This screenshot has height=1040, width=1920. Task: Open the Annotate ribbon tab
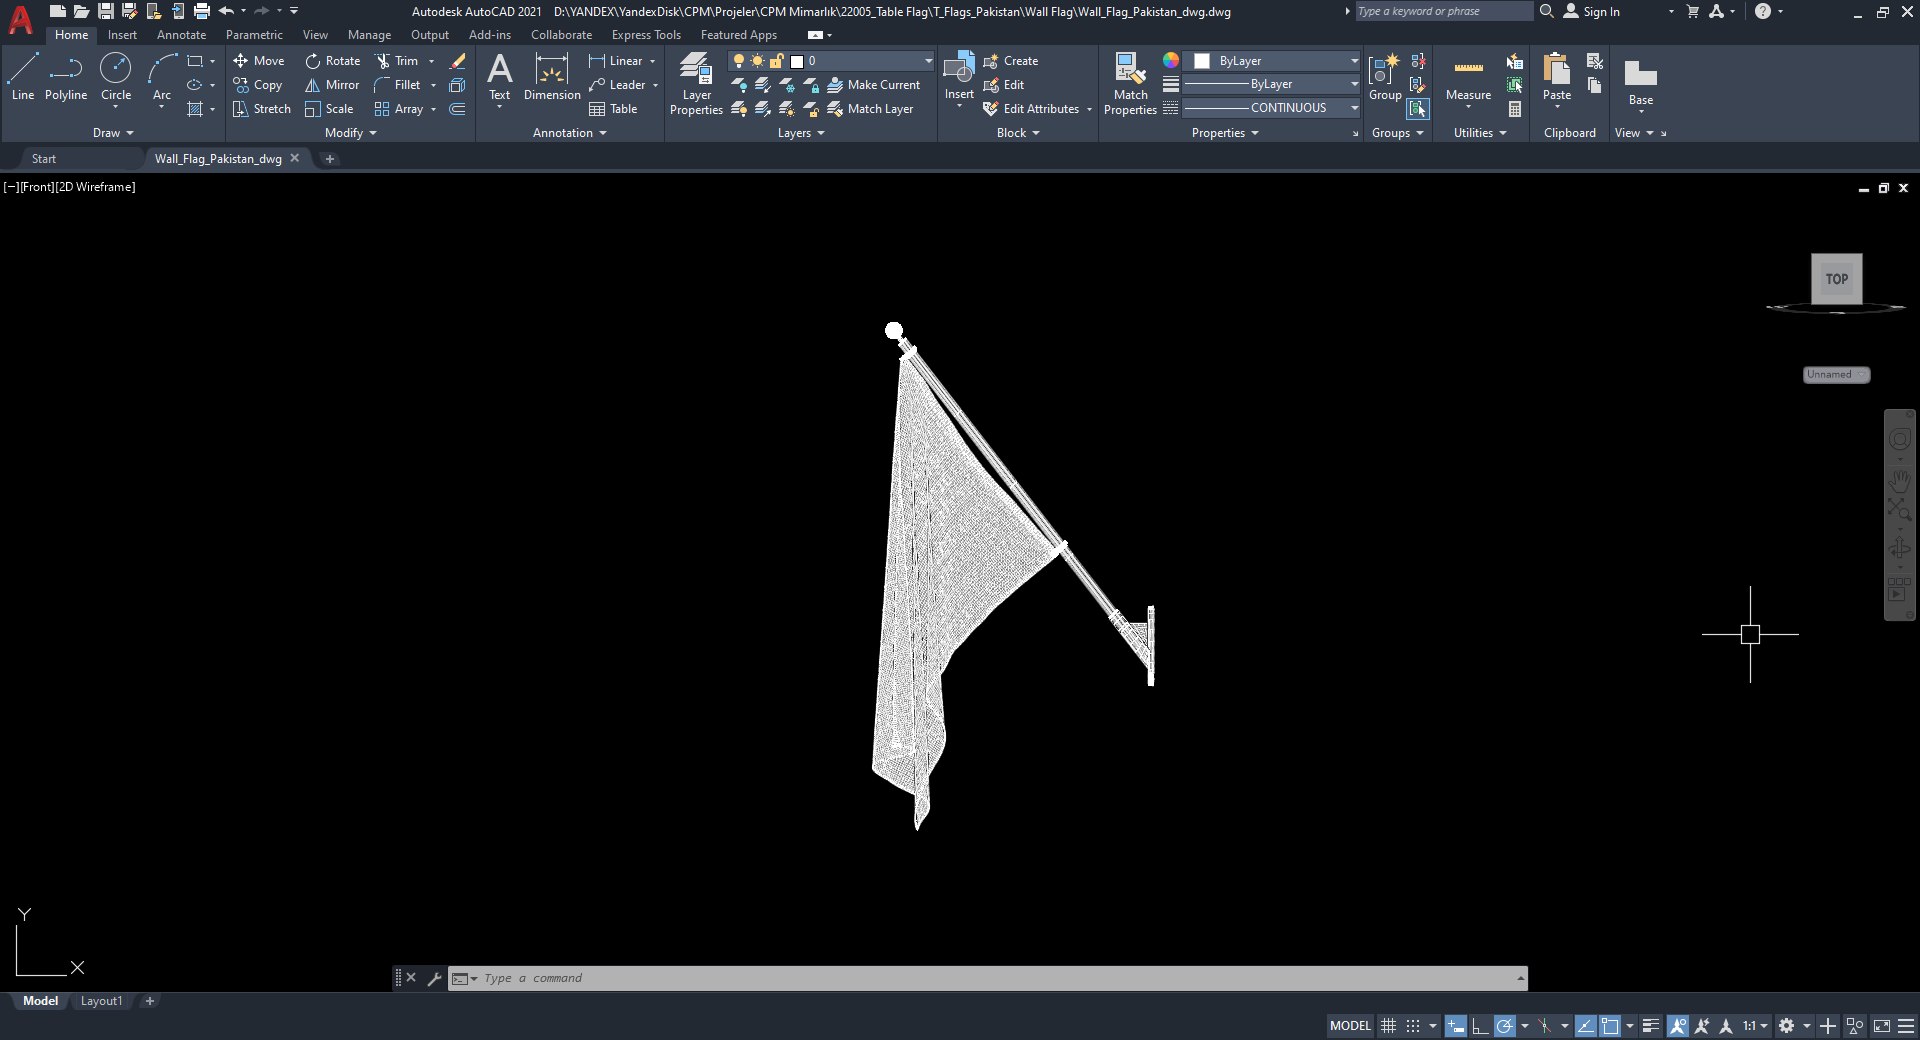(181, 35)
